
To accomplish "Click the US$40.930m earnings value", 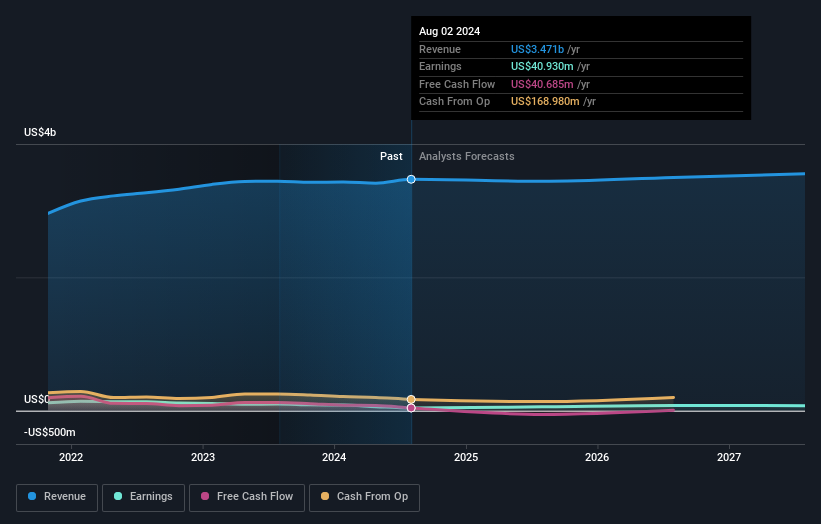I will (x=542, y=66).
